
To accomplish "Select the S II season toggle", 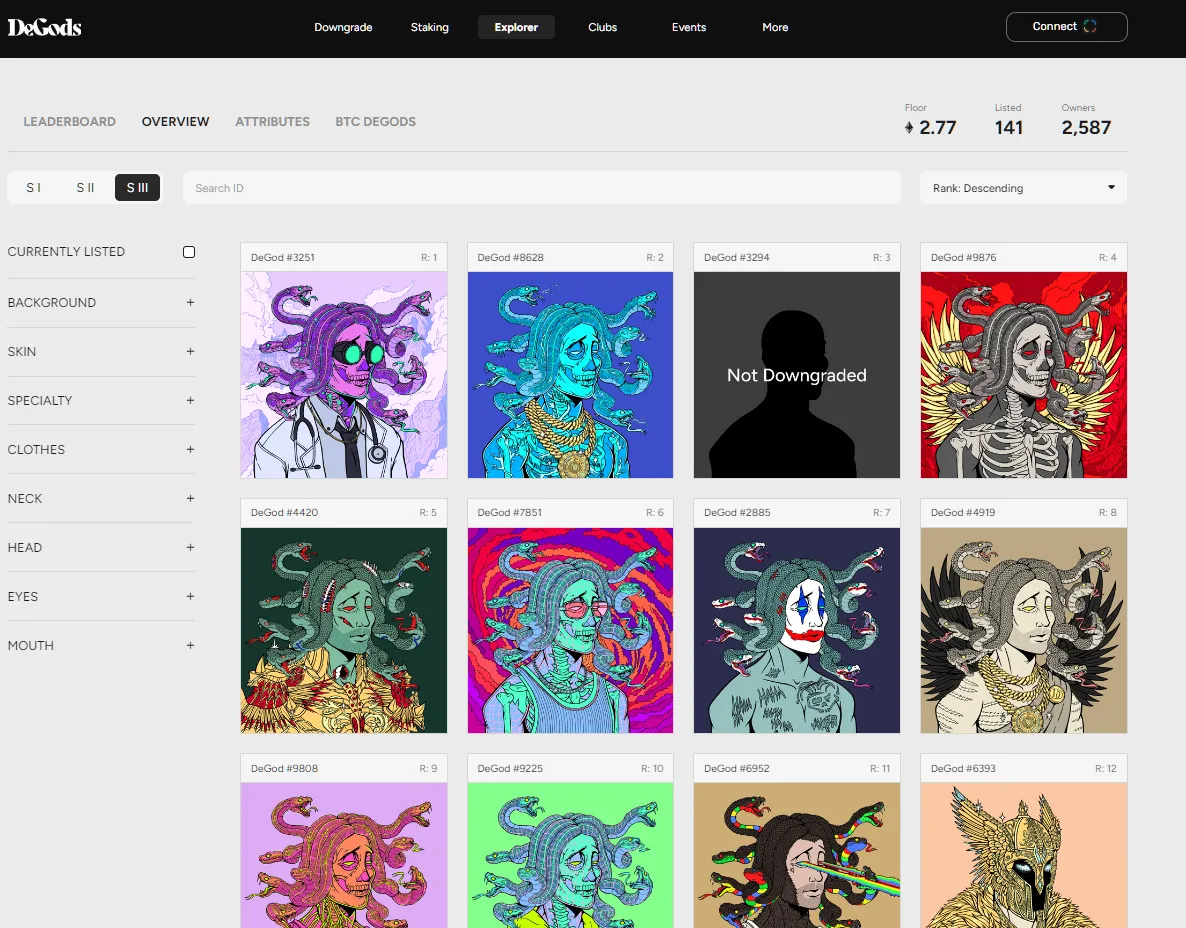I will [x=85, y=188].
